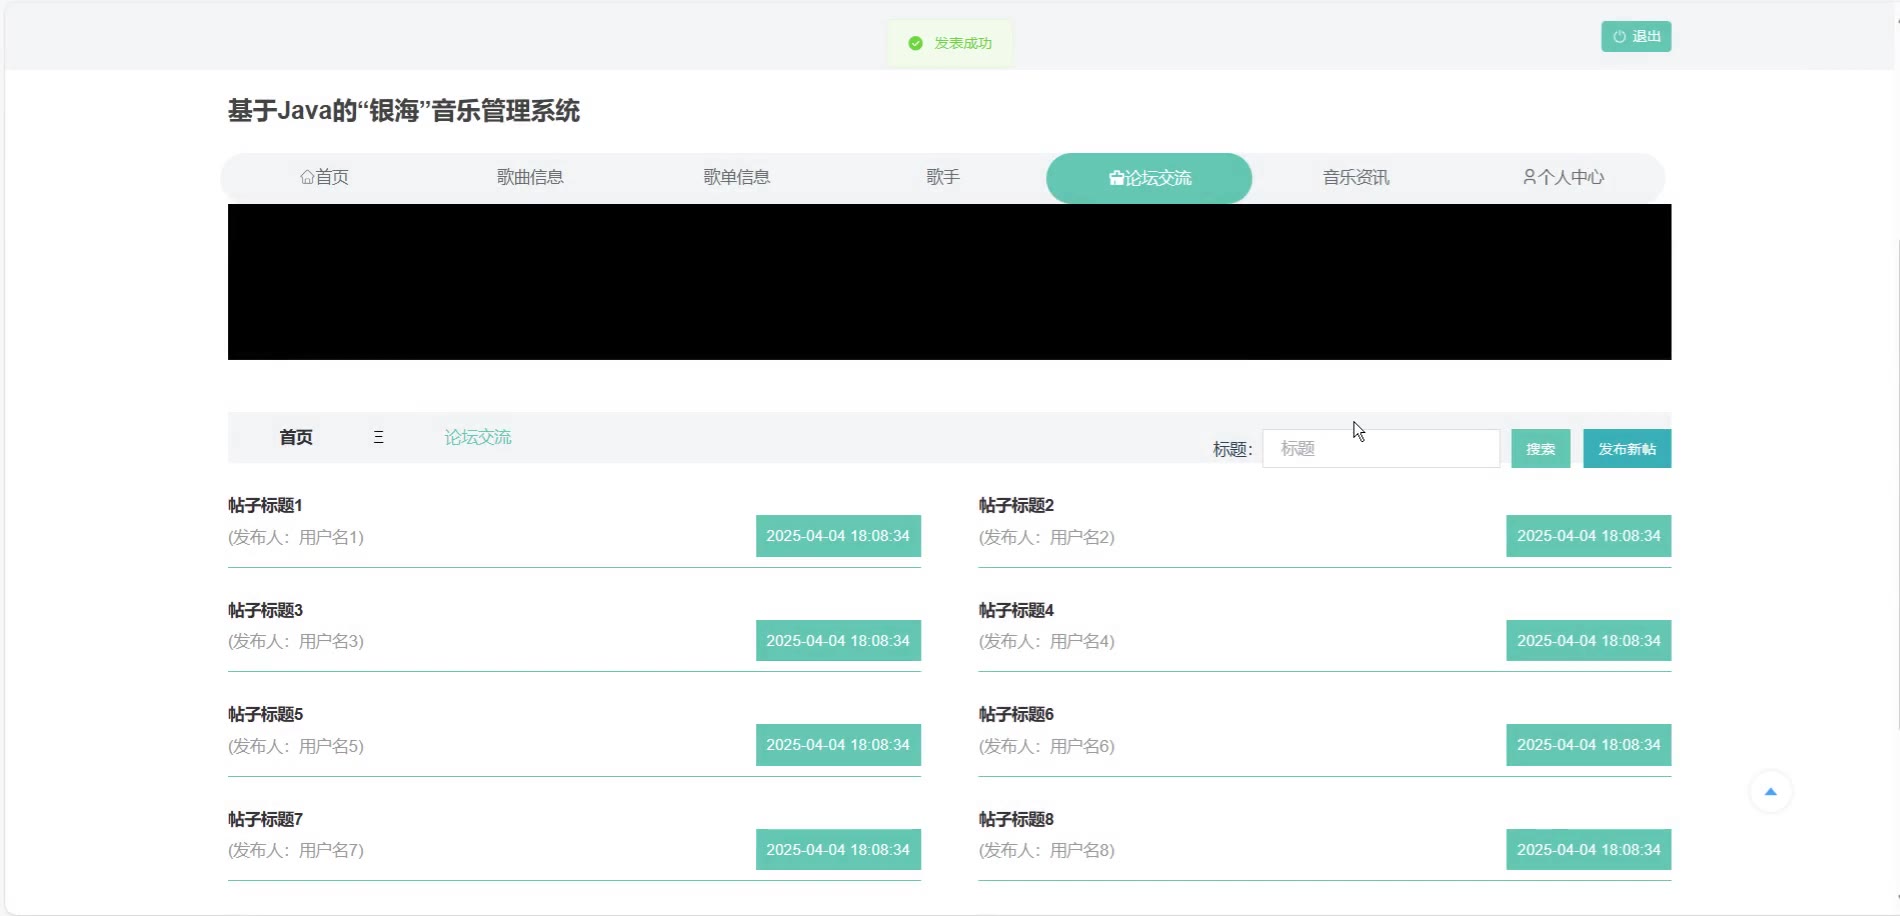Click the date badge for 帖子标题1

coord(838,536)
